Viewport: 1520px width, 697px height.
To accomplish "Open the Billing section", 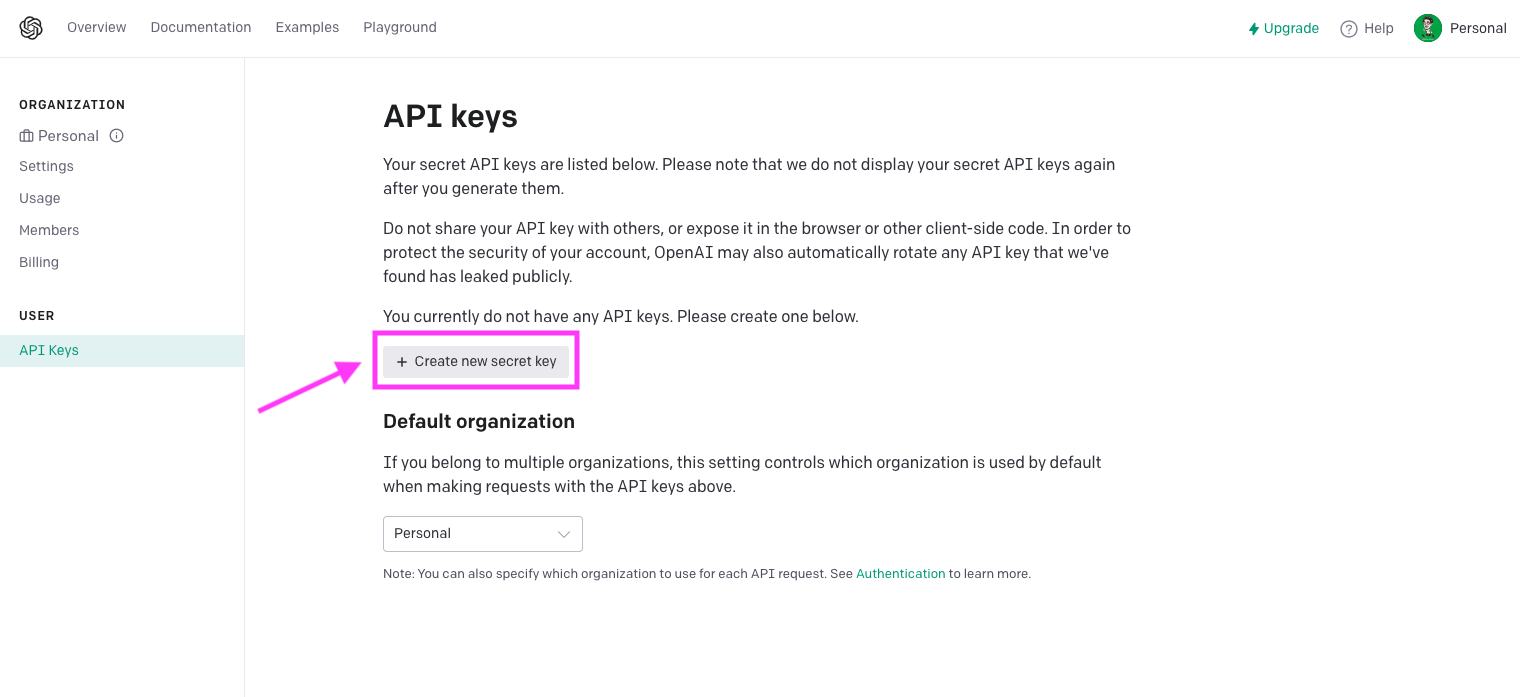I will click(x=39, y=262).
